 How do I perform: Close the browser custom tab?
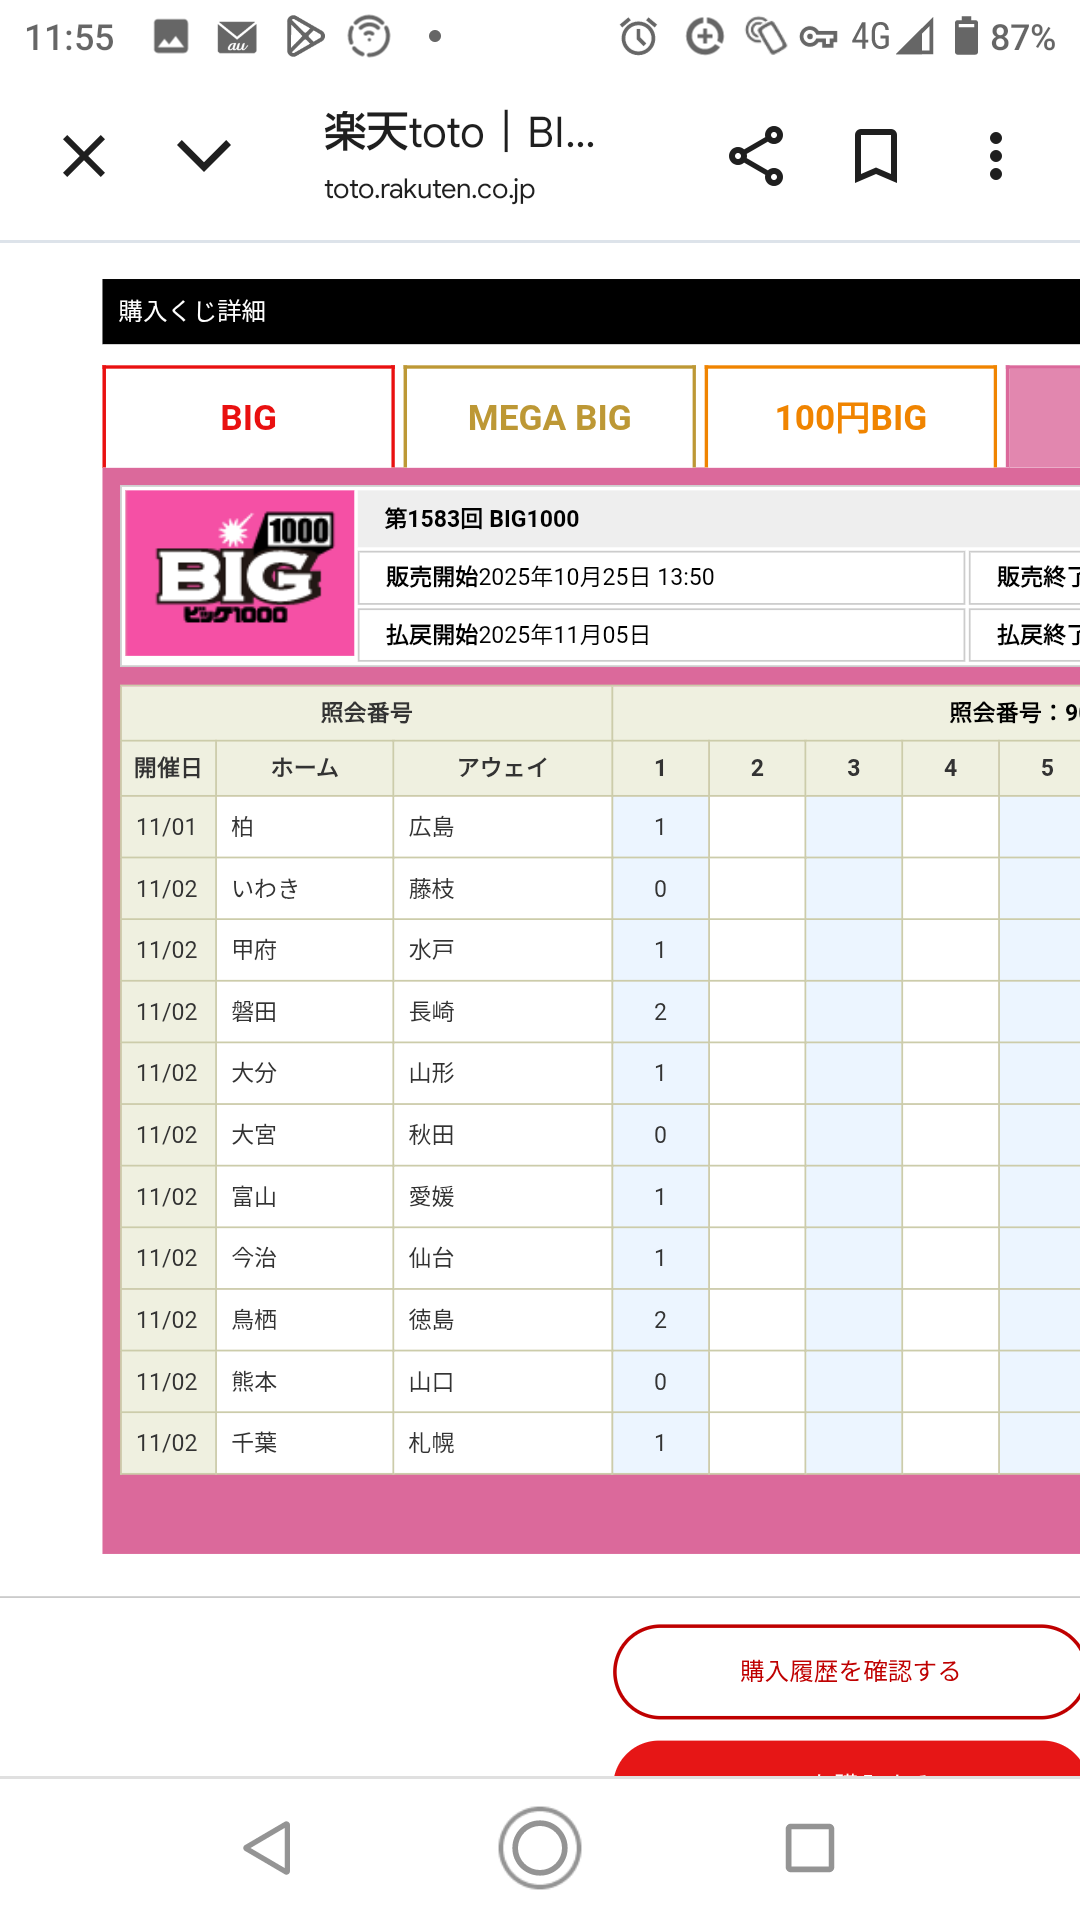(x=84, y=157)
